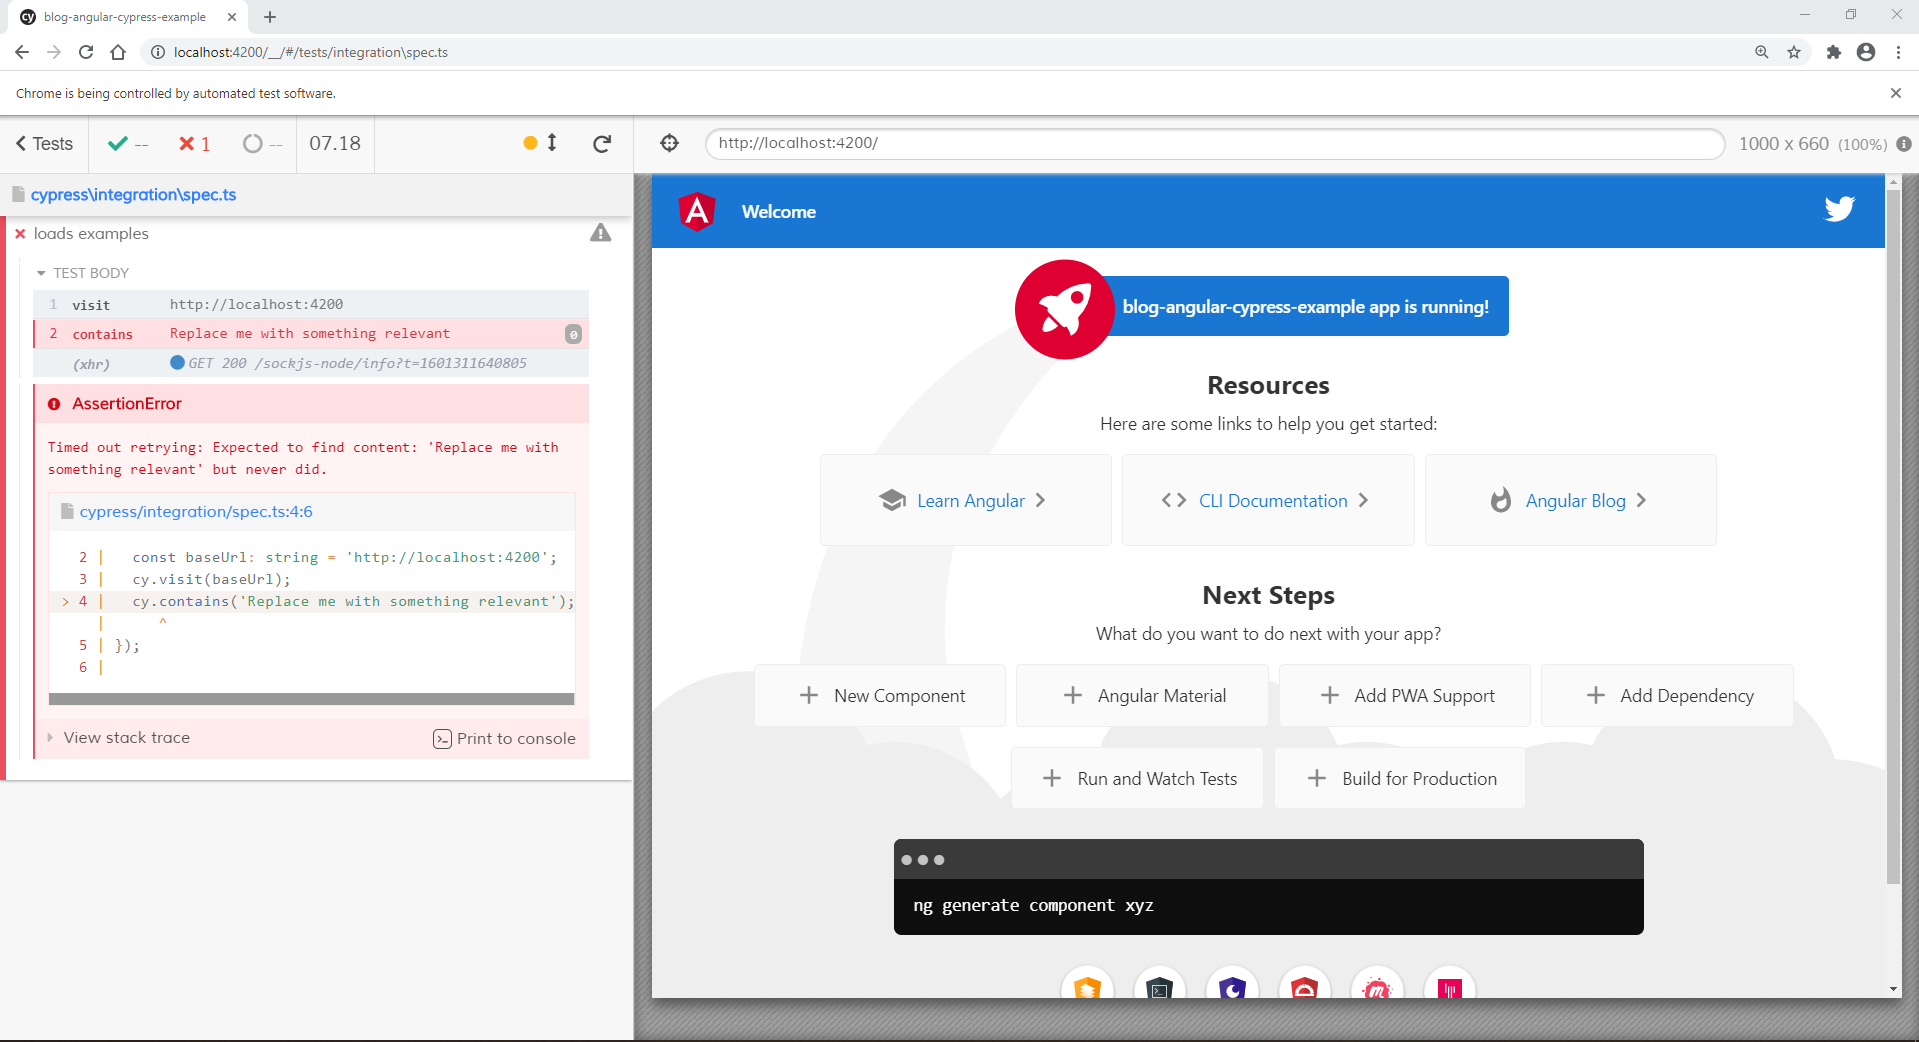Go to the Chrome home page button
The image size is (1919, 1042).
point(118,52)
